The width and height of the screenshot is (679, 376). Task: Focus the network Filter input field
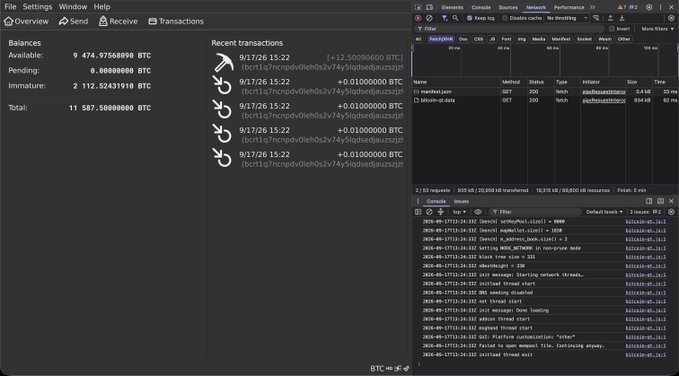pos(509,29)
